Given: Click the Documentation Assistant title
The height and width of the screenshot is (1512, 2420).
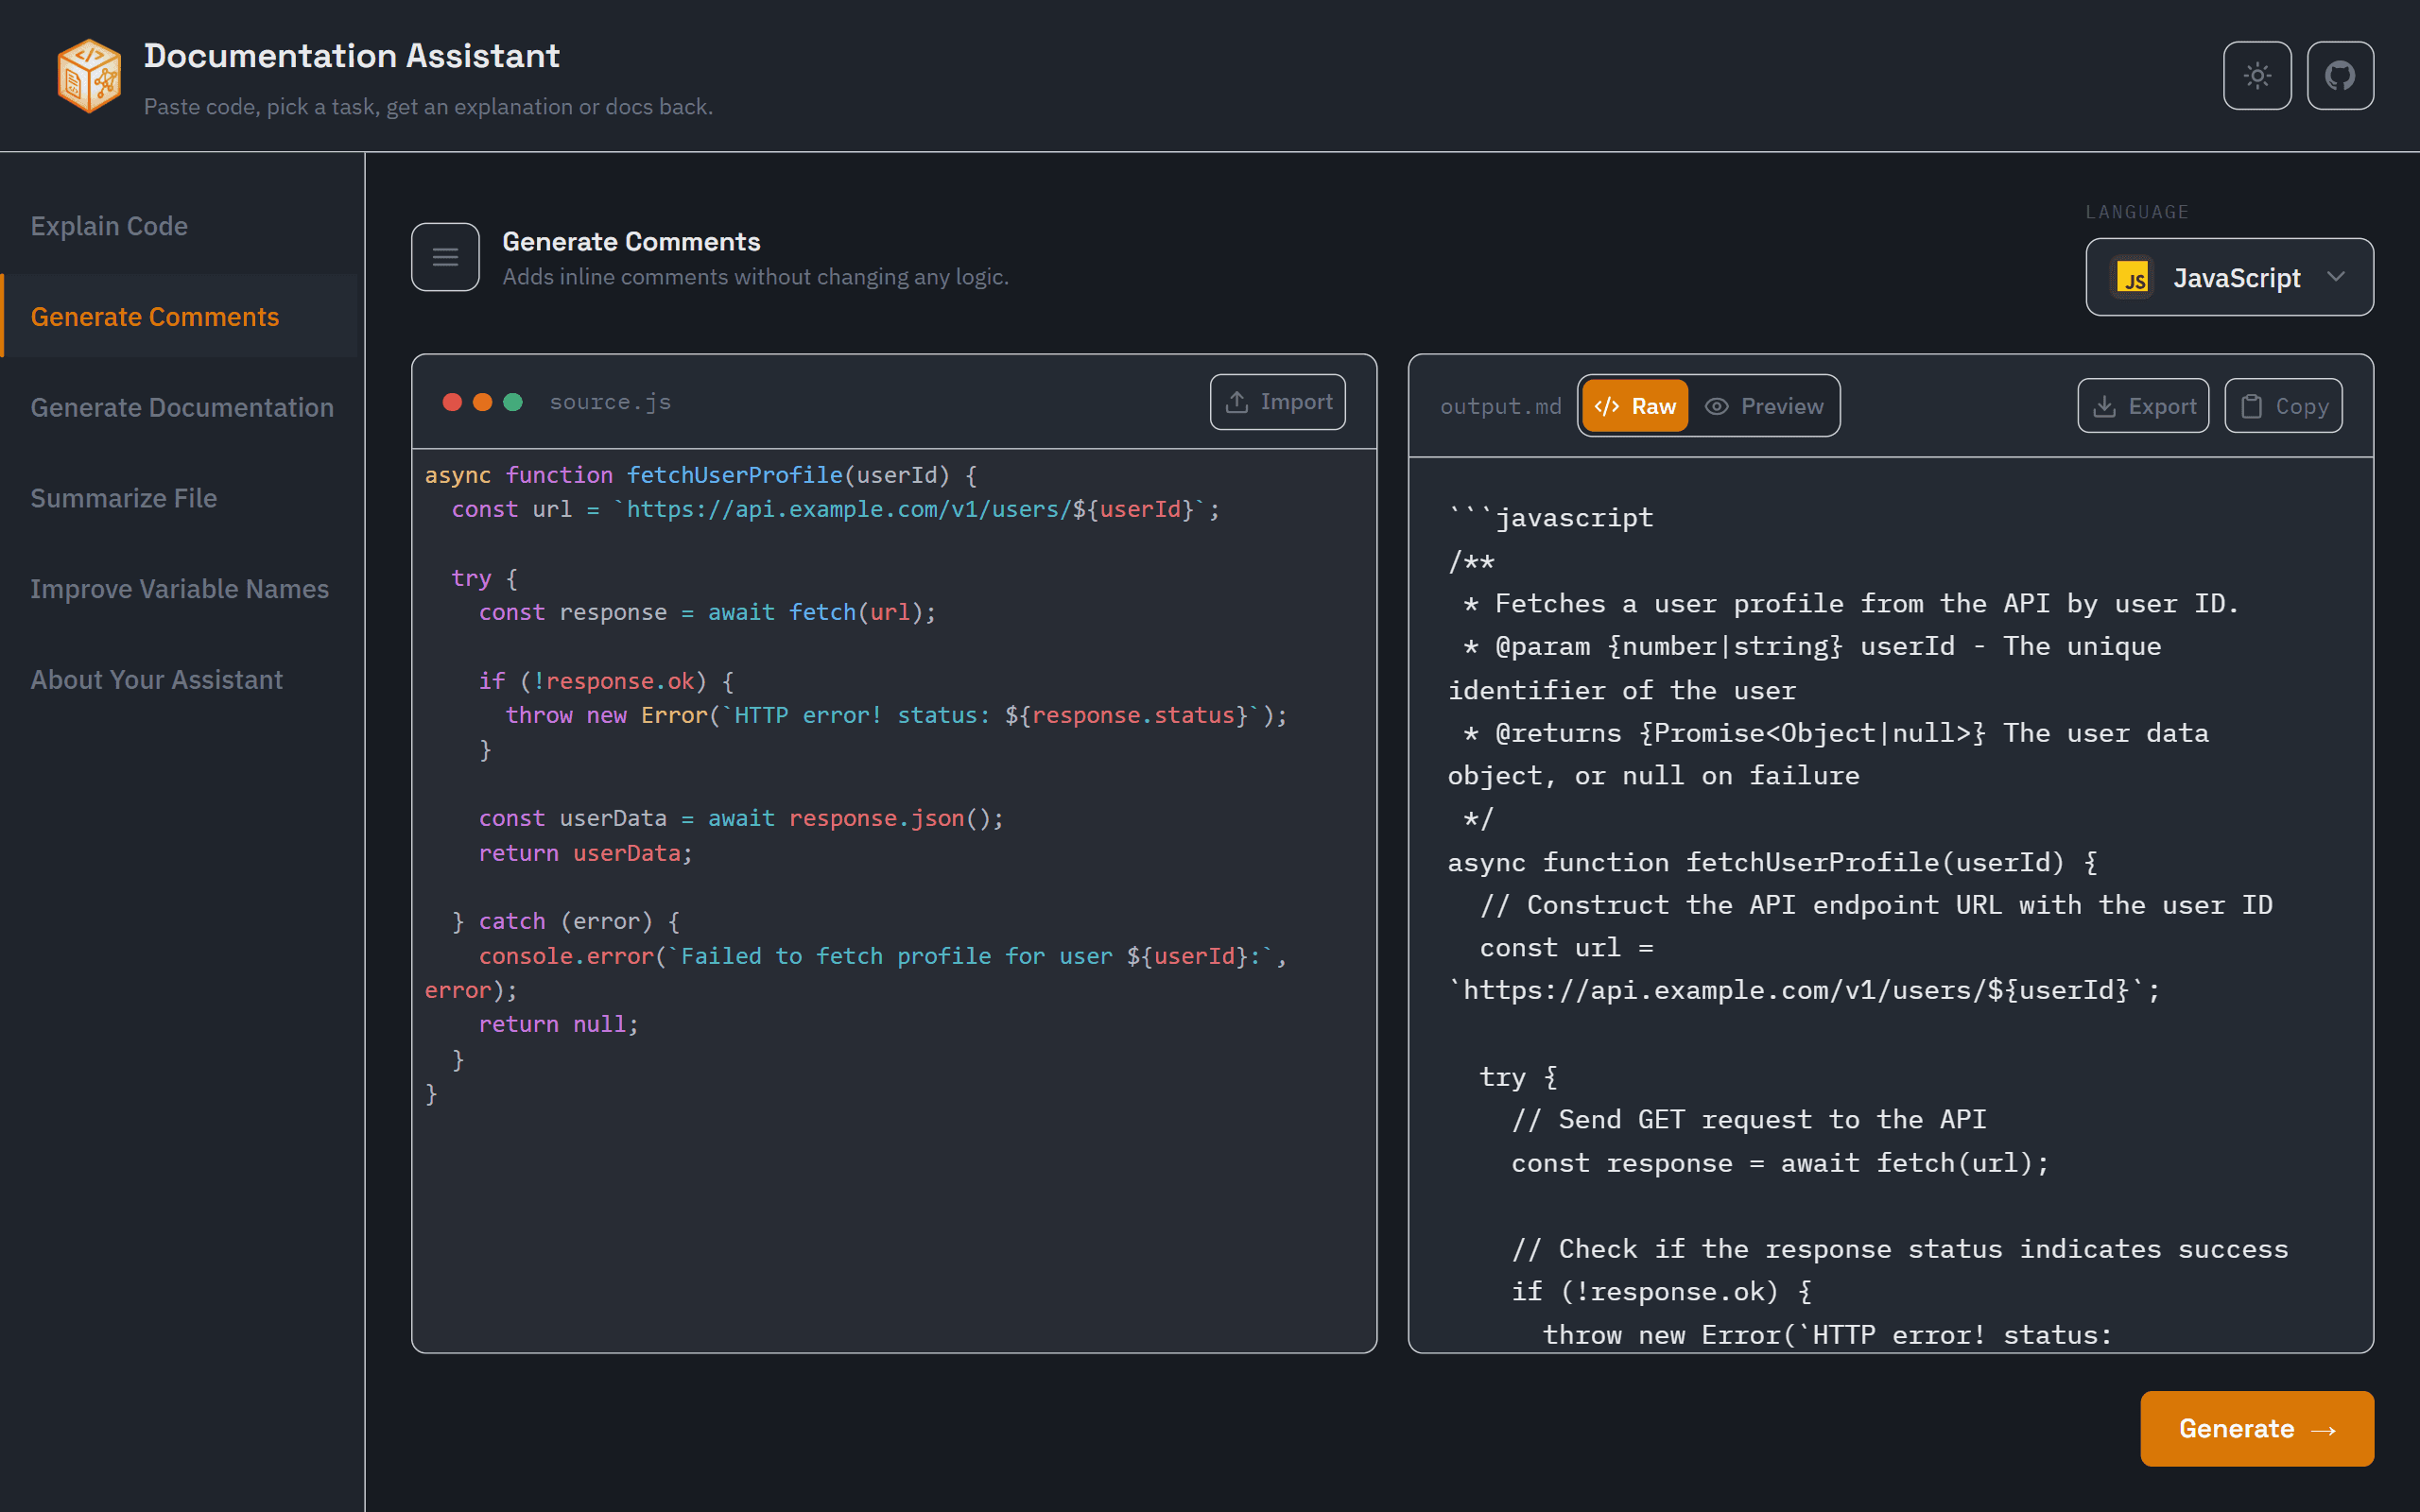Looking at the screenshot, I should (351, 56).
